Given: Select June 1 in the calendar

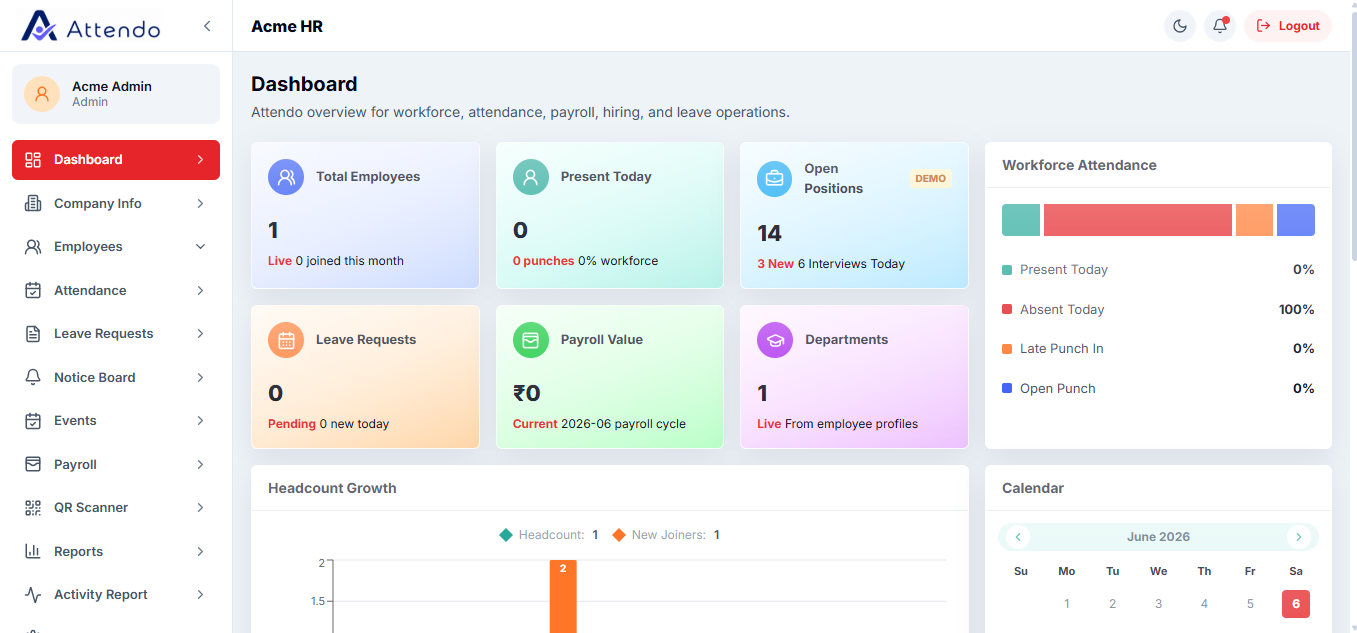Looking at the screenshot, I should (1067, 604).
